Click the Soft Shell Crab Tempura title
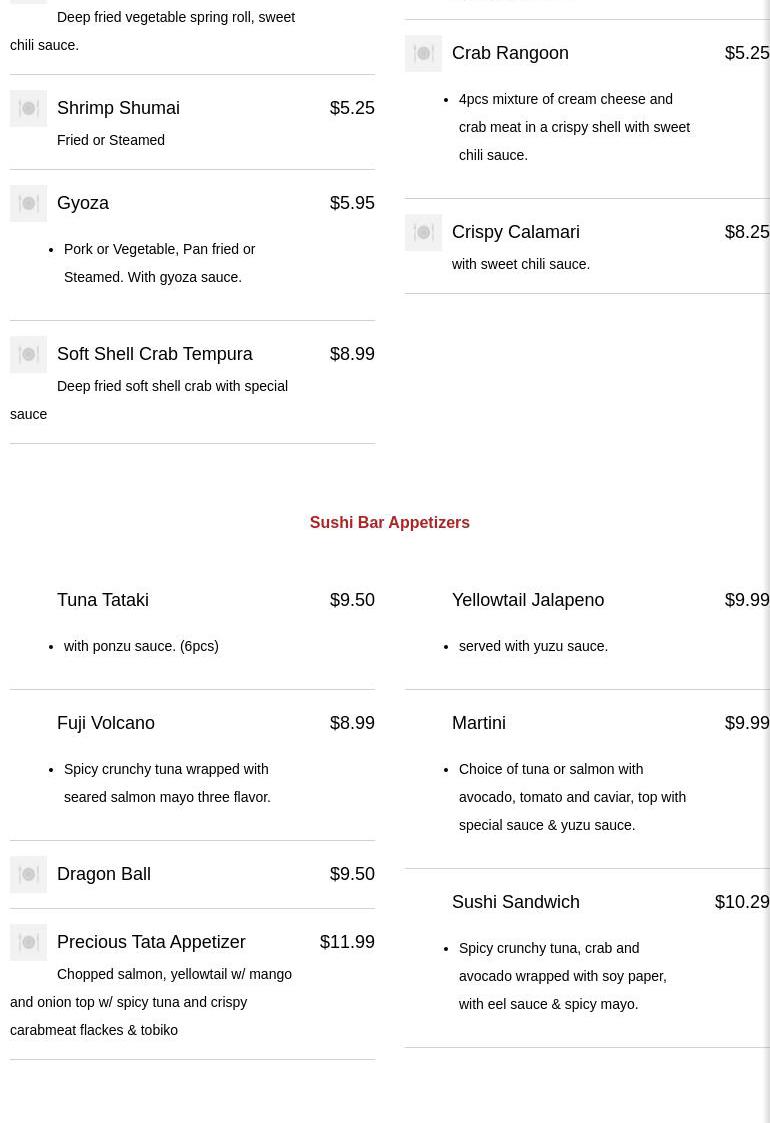This screenshot has height=1123, width=770. pyautogui.click(x=155, y=354)
